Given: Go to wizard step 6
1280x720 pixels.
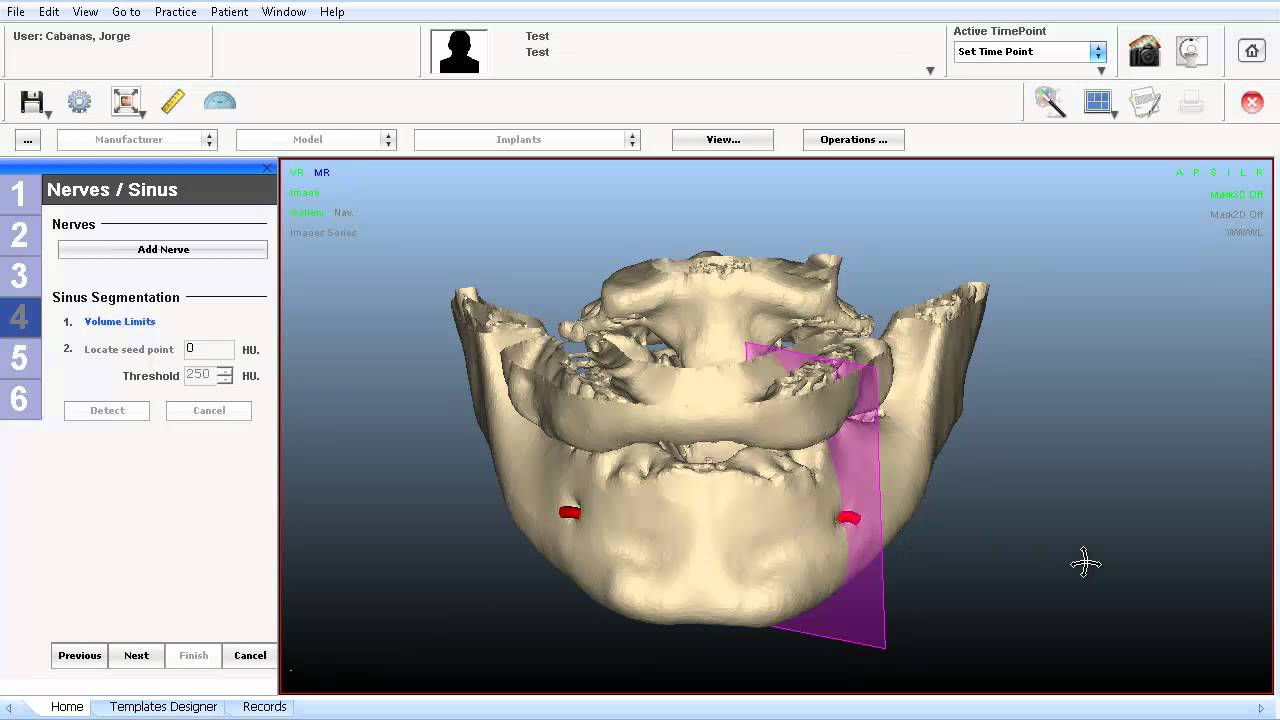Looking at the screenshot, I should point(20,400).
